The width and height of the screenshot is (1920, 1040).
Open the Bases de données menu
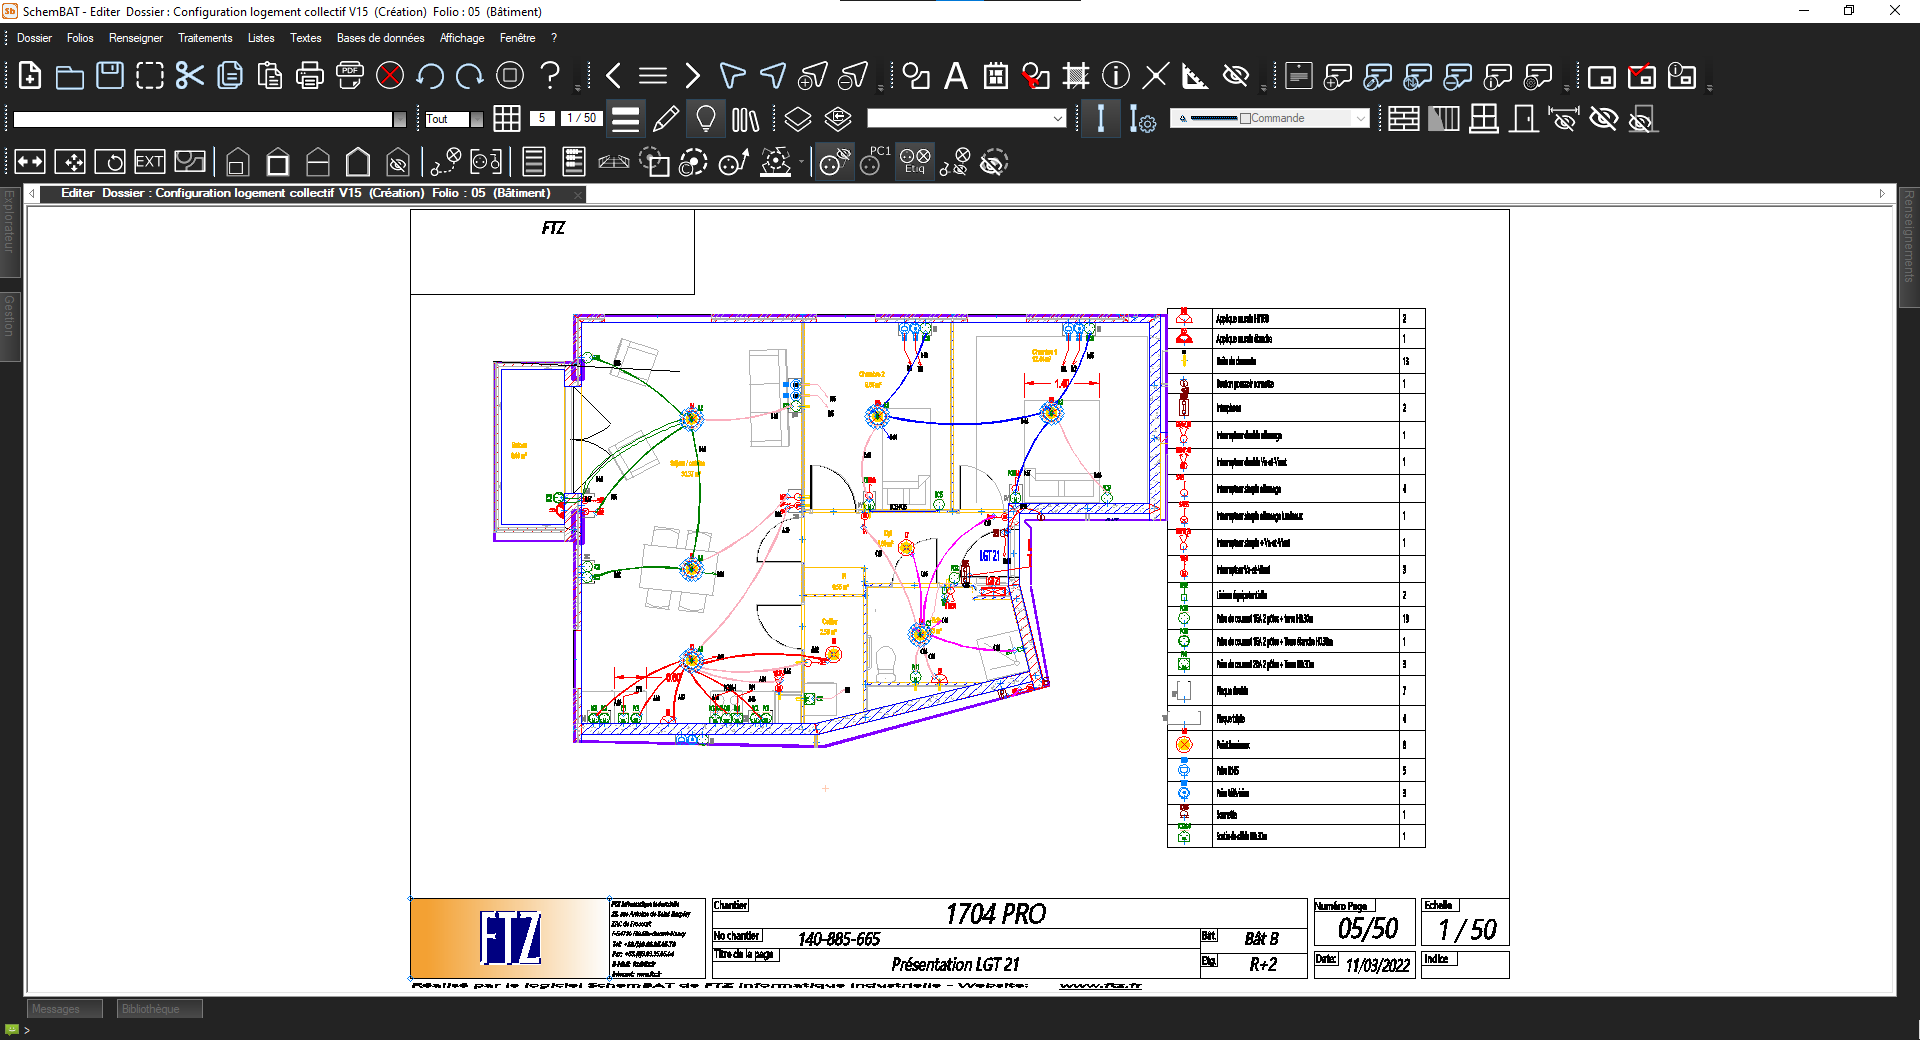(380, 38)
